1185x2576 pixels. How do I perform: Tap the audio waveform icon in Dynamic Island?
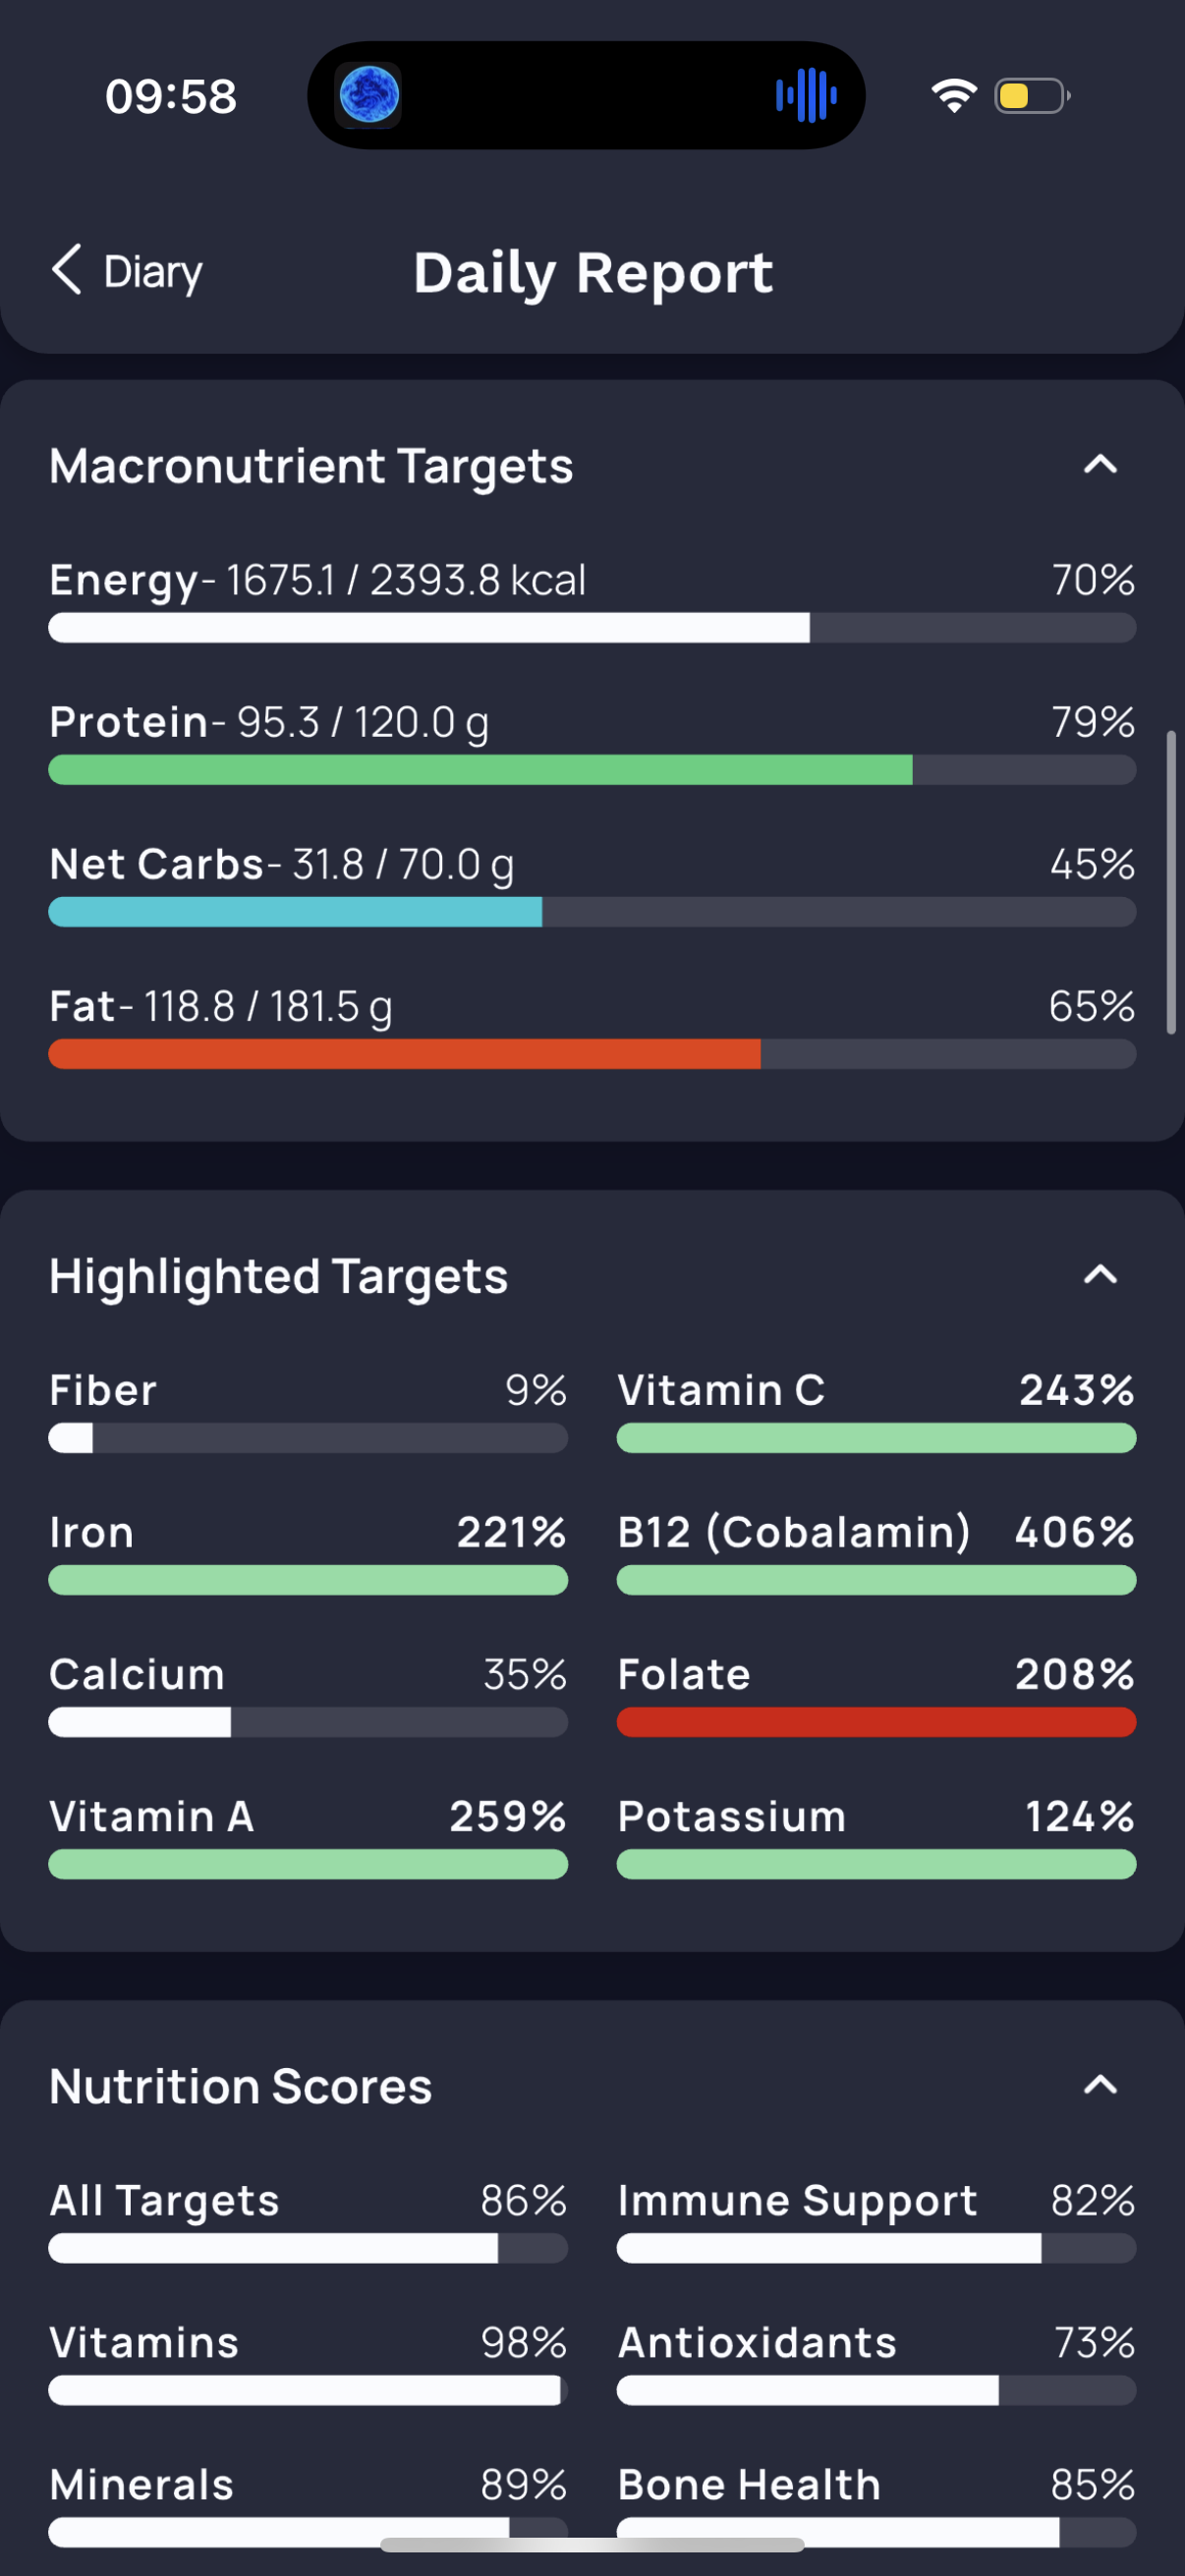tap(806, 96)
